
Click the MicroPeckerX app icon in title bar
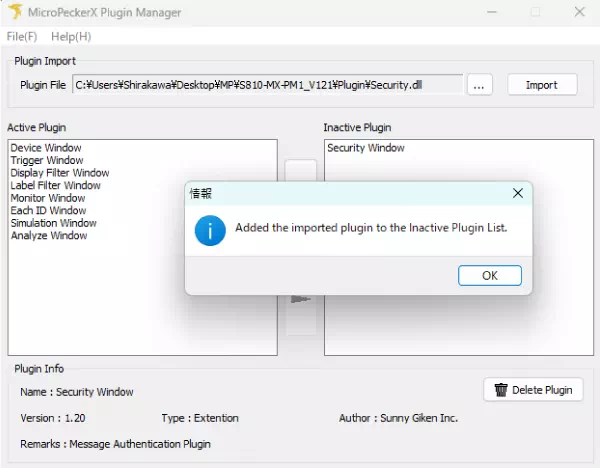click(13, 12)
